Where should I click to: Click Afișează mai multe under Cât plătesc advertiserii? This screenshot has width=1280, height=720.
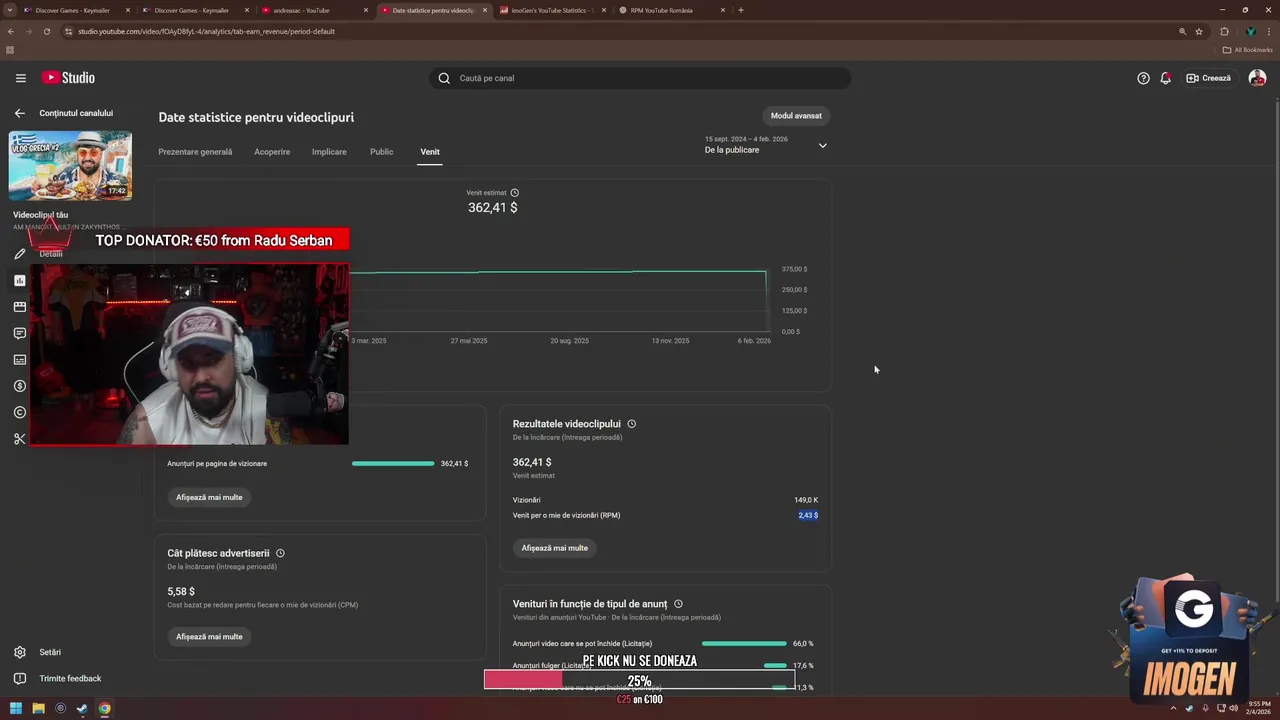click(x=209, y=637)
